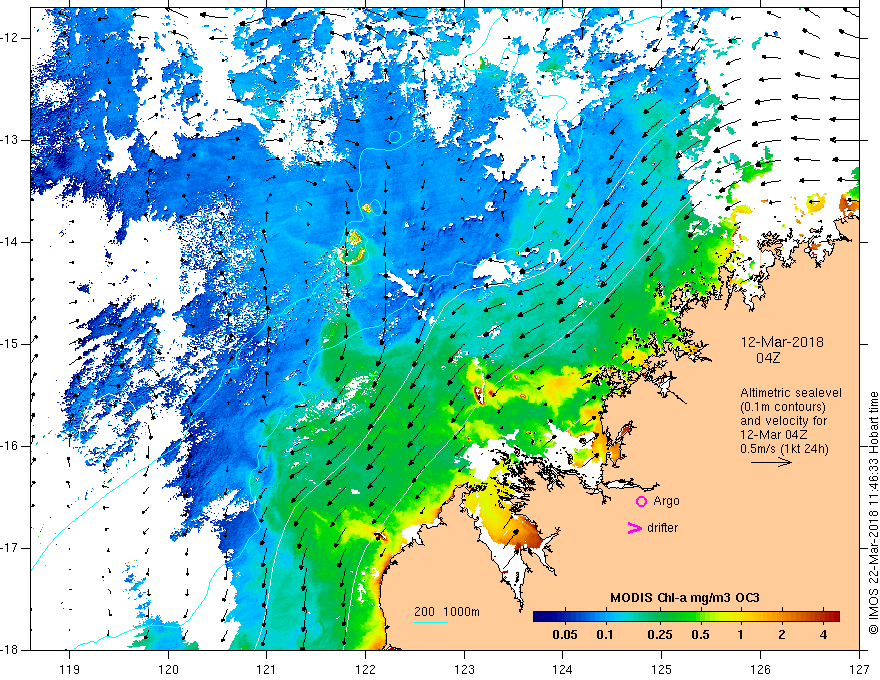880x680 pixels.
Task: Click the '0.5m/s (1kt 24h)' scale text
Action: pyautogui.click(x=785, y=448)
